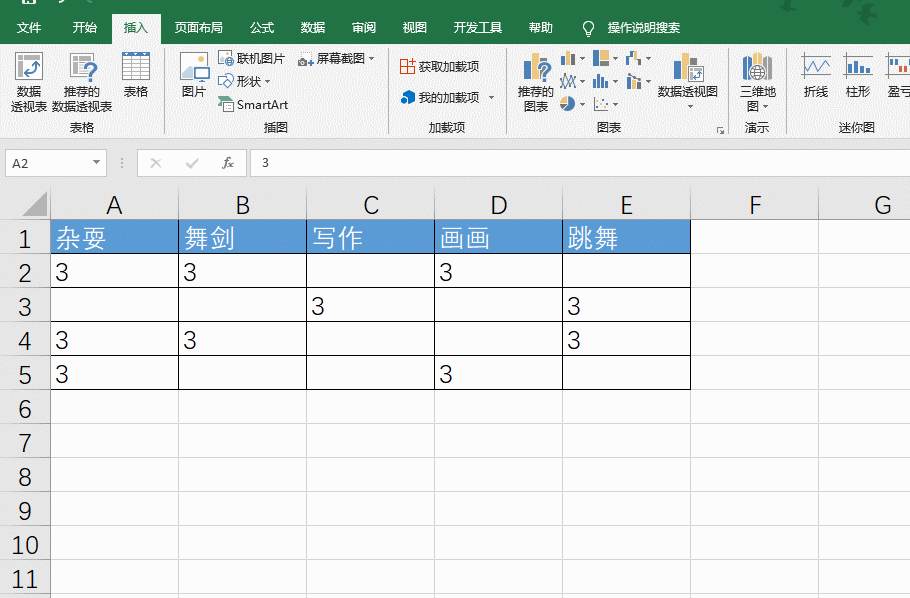The image size is (910, 598).
Task: Switch to the 开始 ribbon tab
Action: (84, 29)
